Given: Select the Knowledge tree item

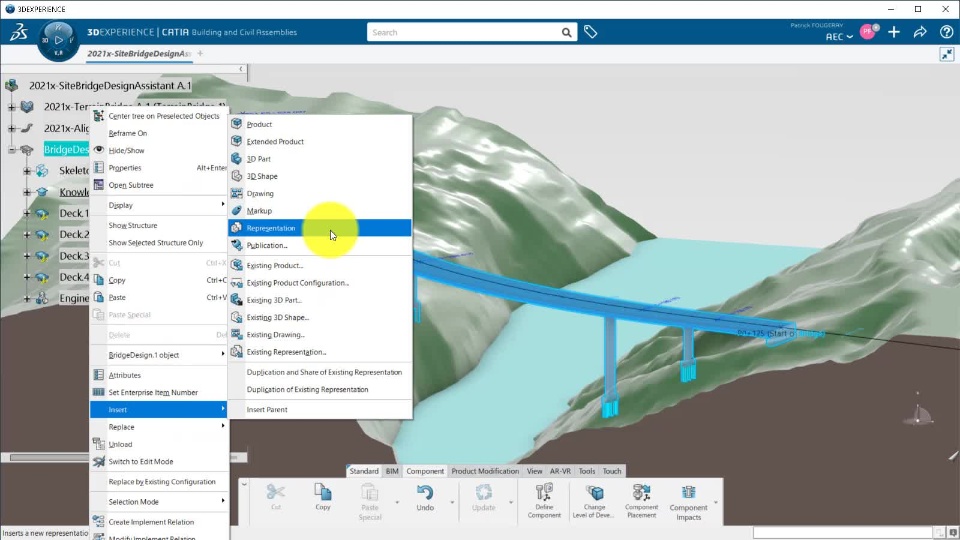Looking at the screenshot, I should coord(74,192).
